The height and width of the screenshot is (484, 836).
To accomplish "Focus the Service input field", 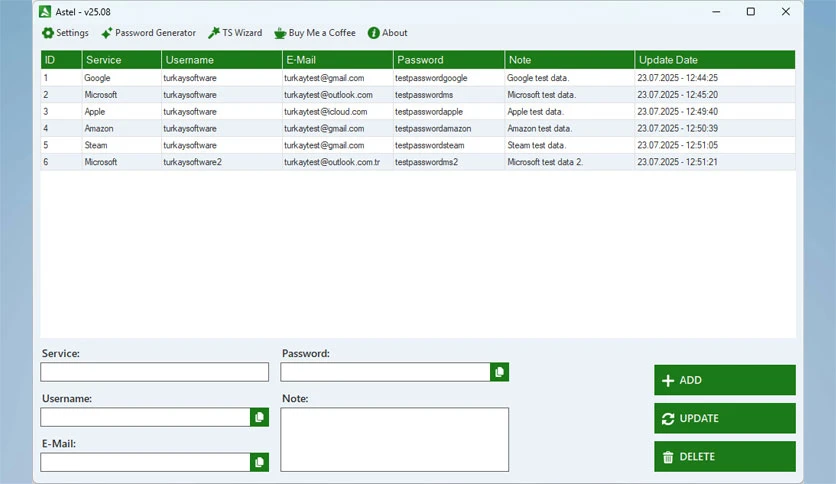I will pos(155,372).
